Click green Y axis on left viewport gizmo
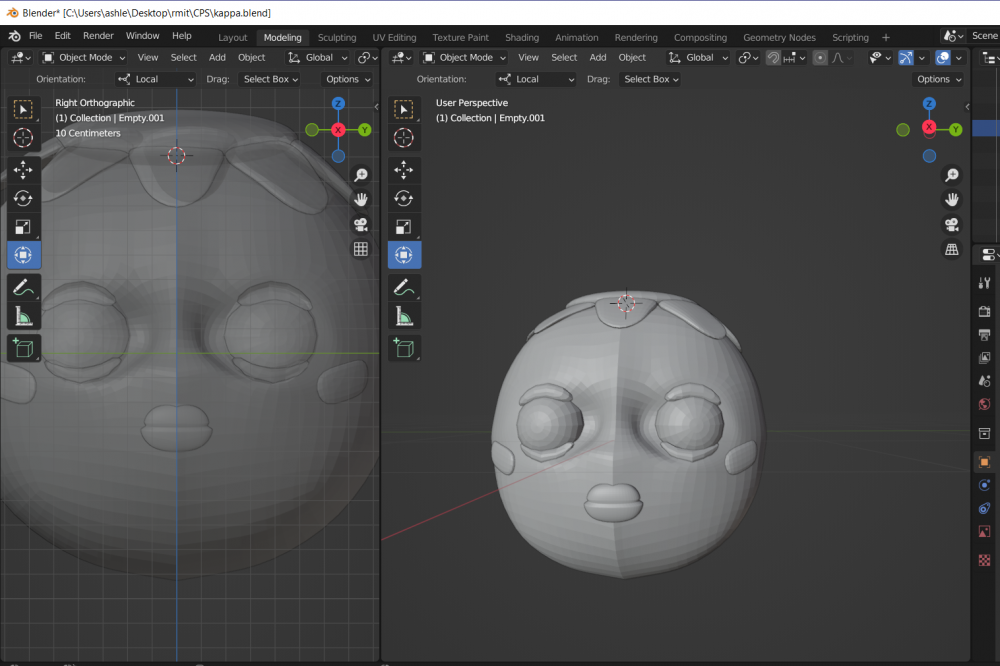Viewport: 1000px width, 666px height. (364, 130)
